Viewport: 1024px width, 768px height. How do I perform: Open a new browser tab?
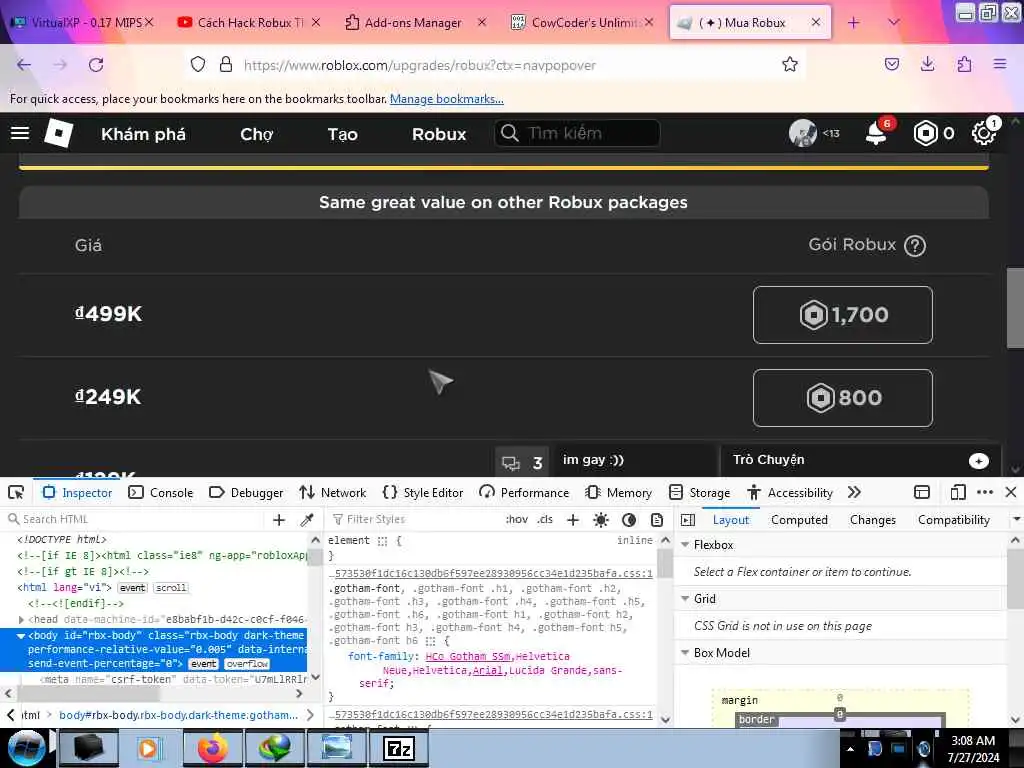coord(853,23)
